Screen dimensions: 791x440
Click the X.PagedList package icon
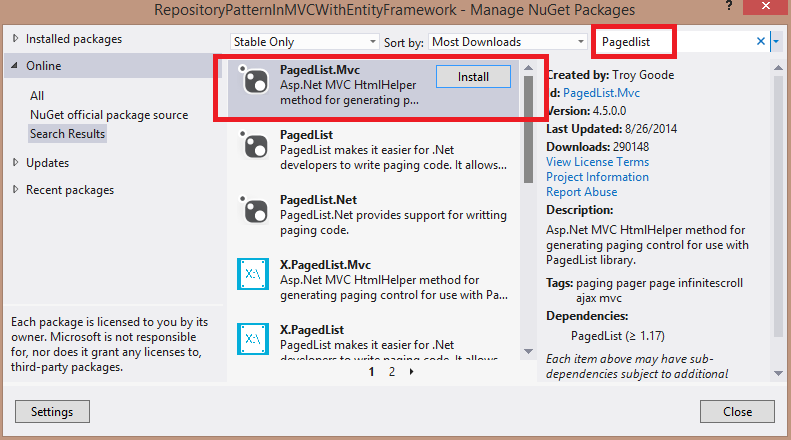click(253, 339)
